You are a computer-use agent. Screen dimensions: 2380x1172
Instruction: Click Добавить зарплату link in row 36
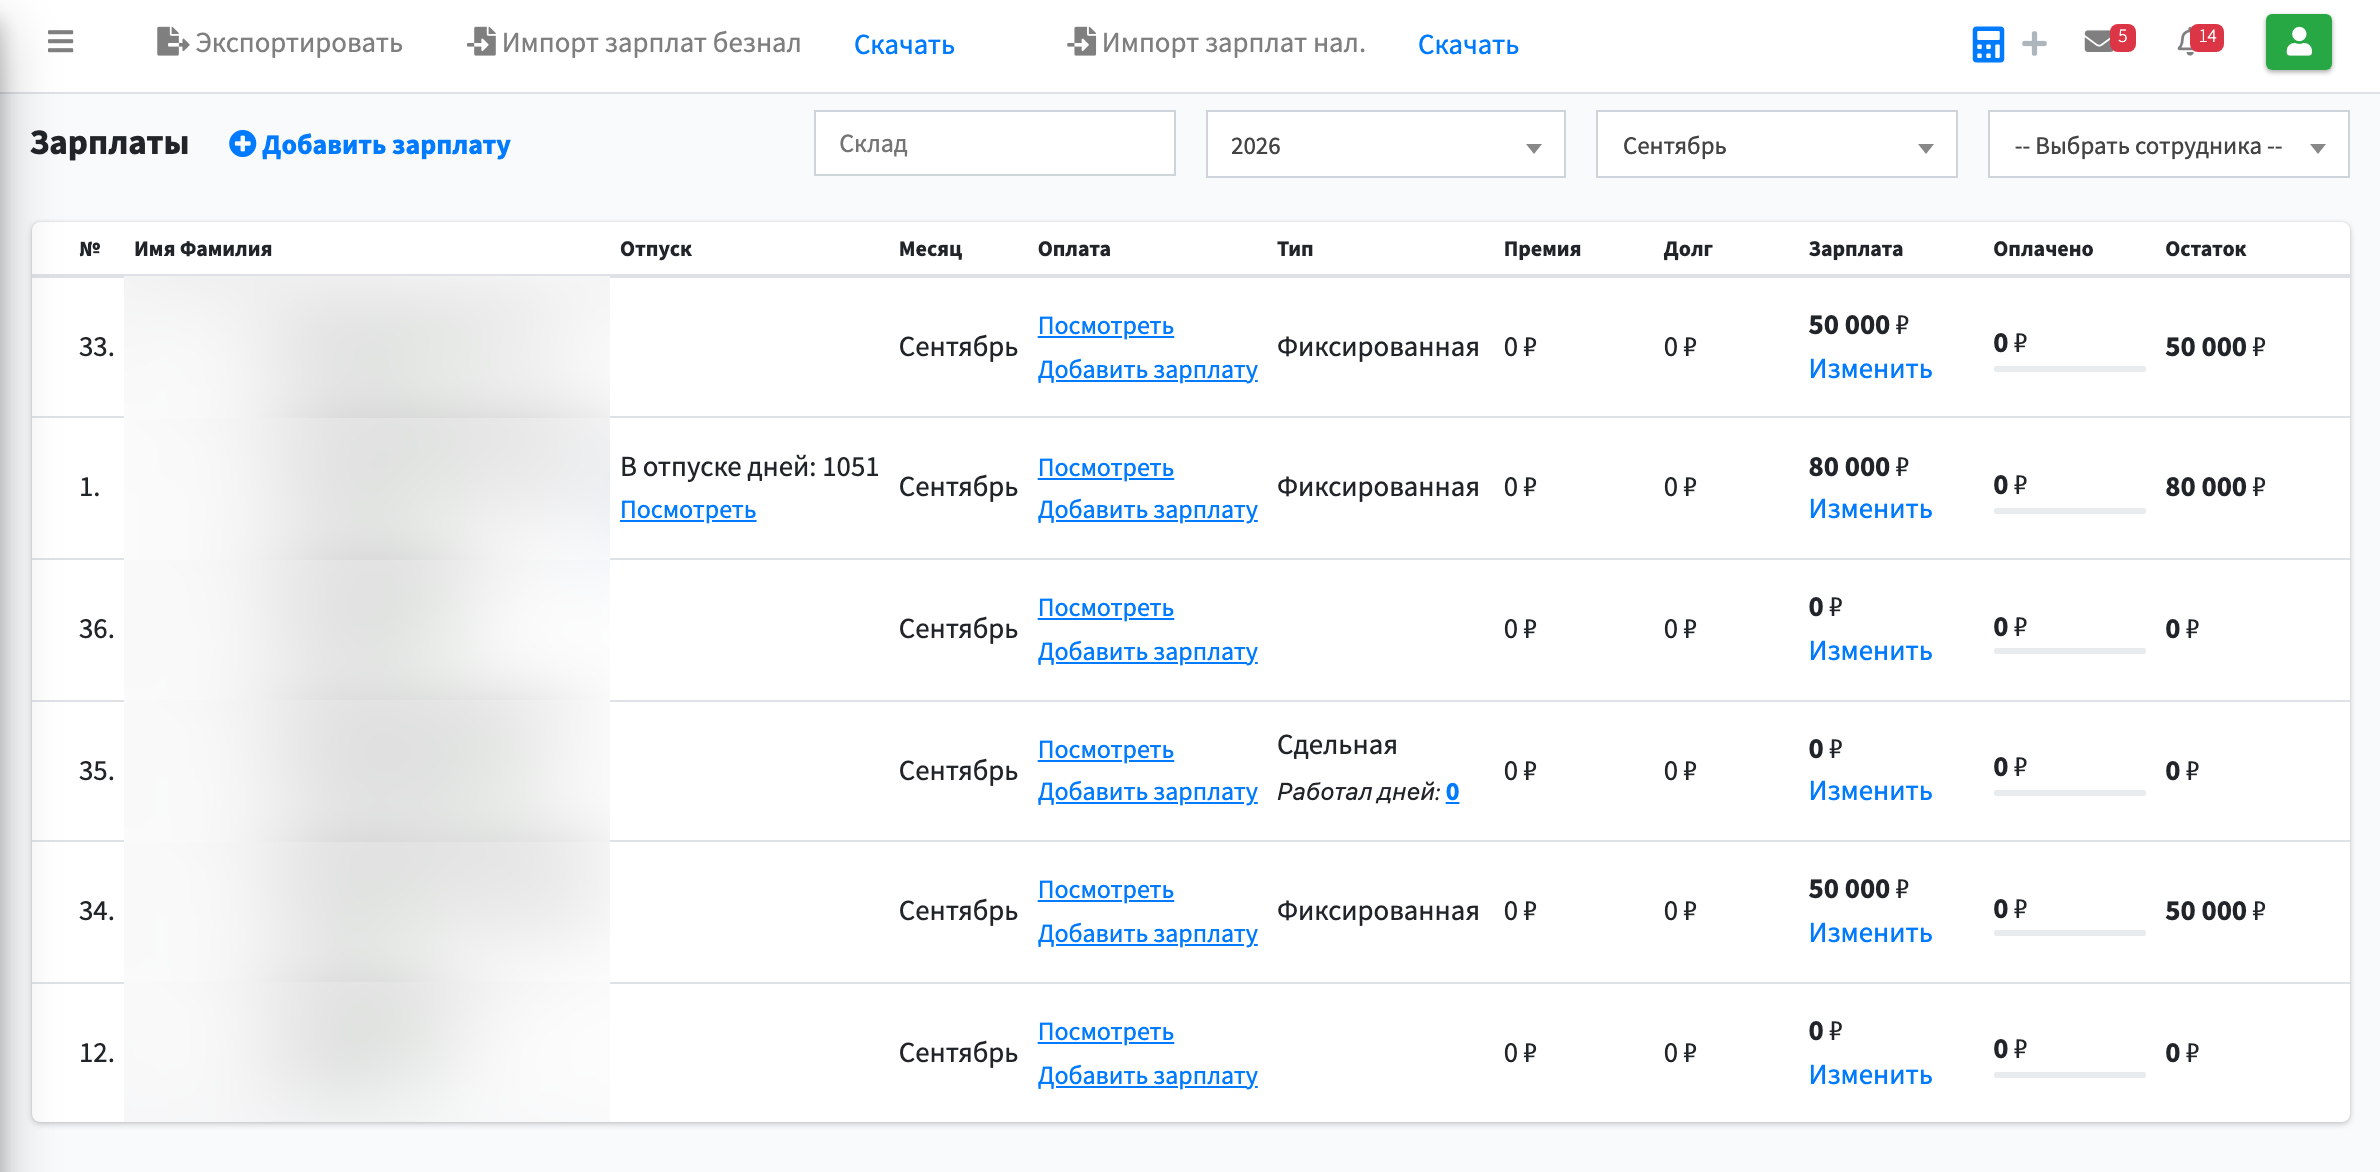click(1148, 652)
